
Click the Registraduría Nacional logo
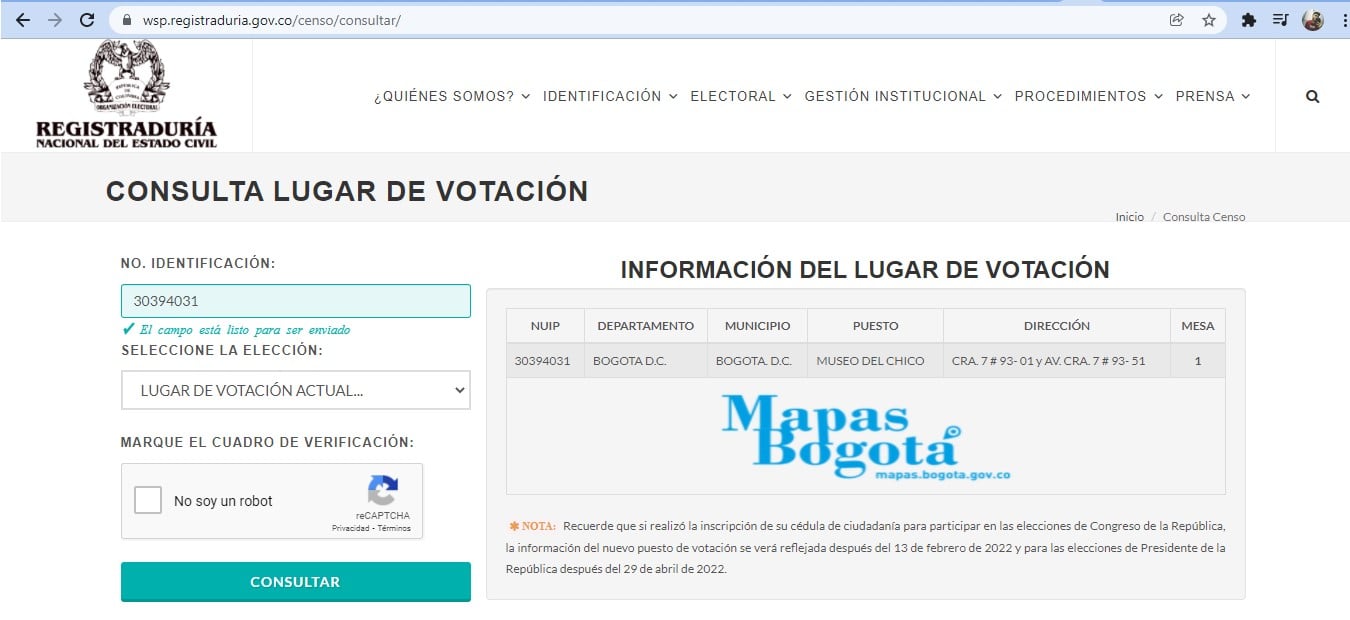[x=126, y=95]
